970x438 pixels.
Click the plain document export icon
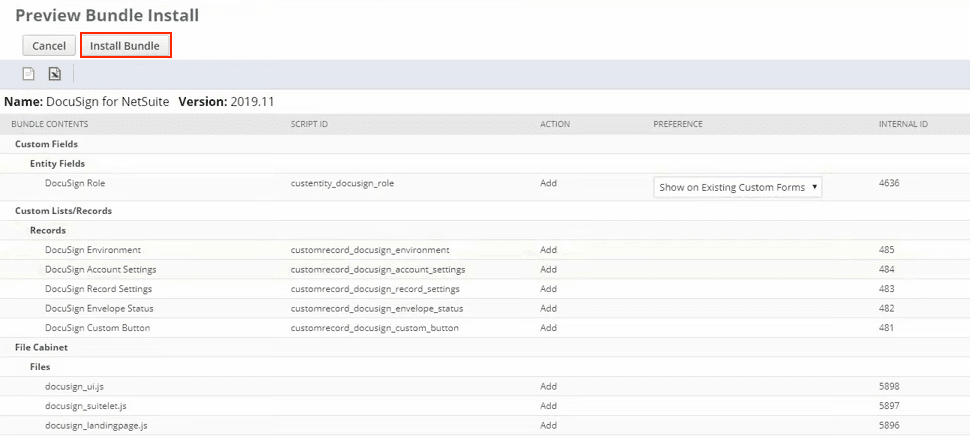click(x=28, y=74)
